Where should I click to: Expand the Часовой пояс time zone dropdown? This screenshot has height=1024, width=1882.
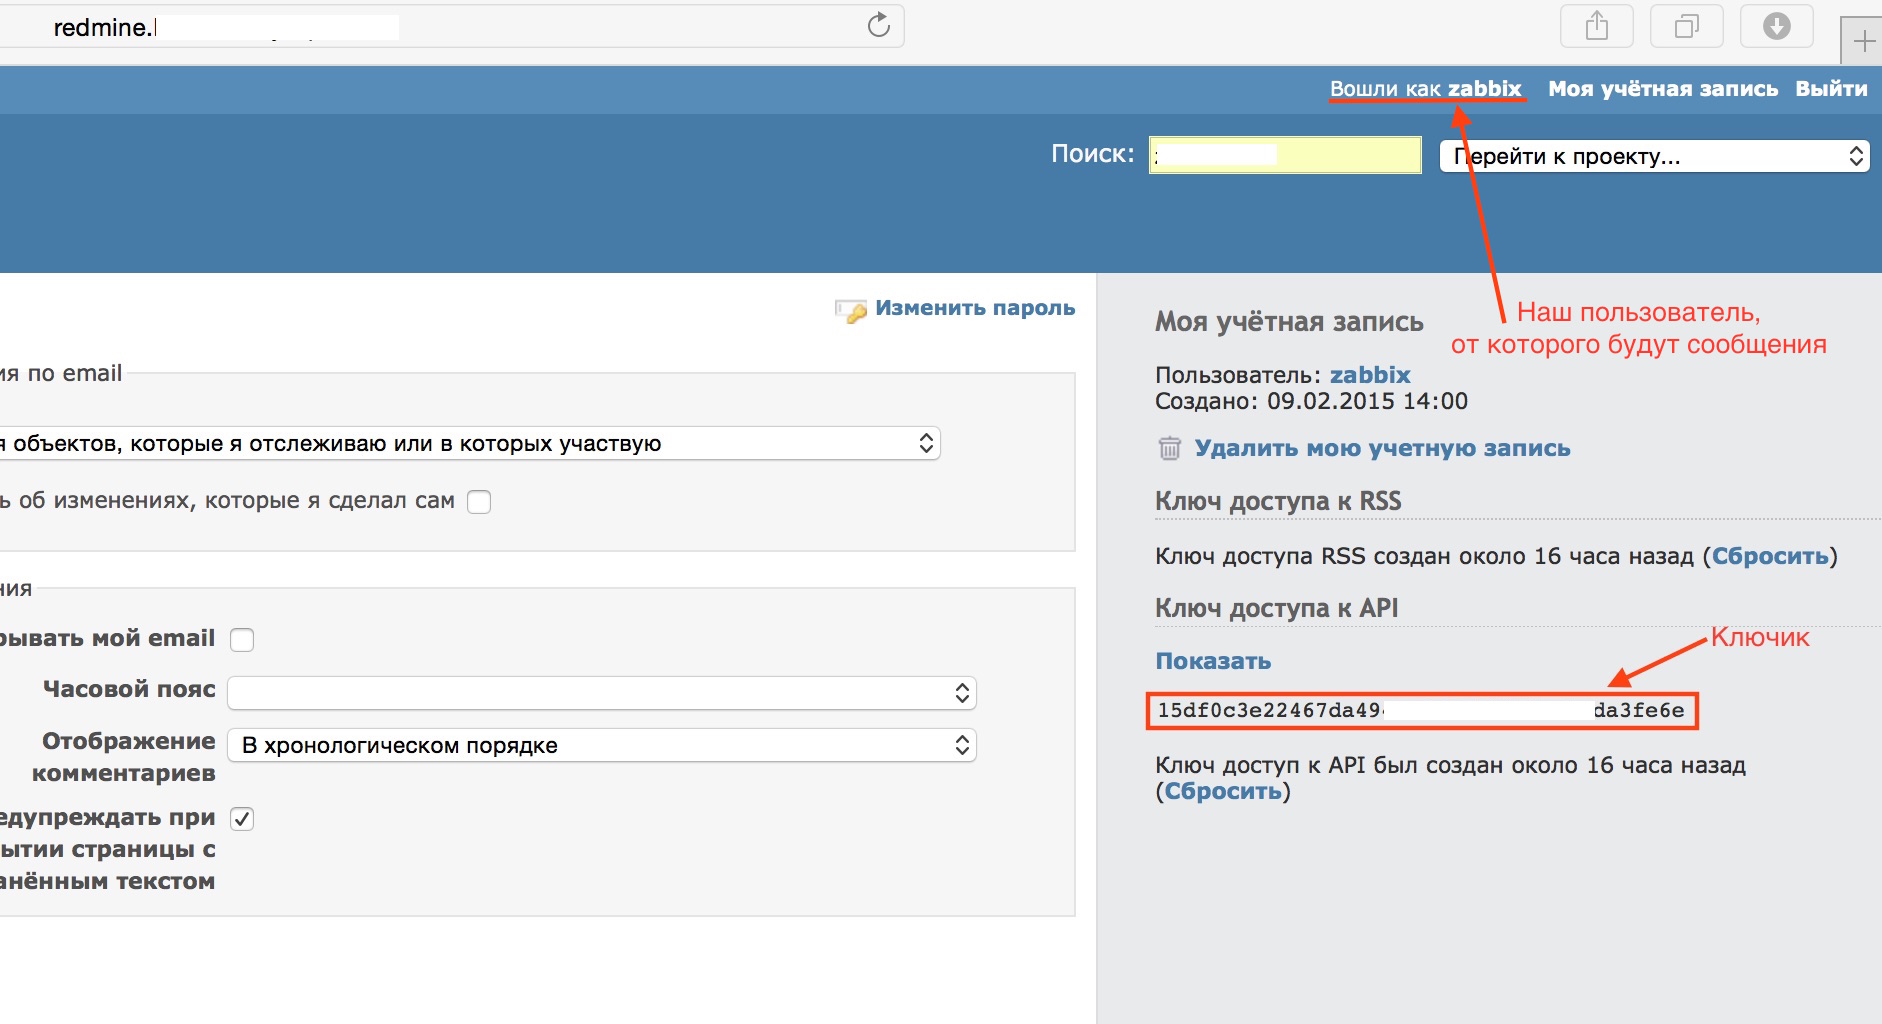602,693
